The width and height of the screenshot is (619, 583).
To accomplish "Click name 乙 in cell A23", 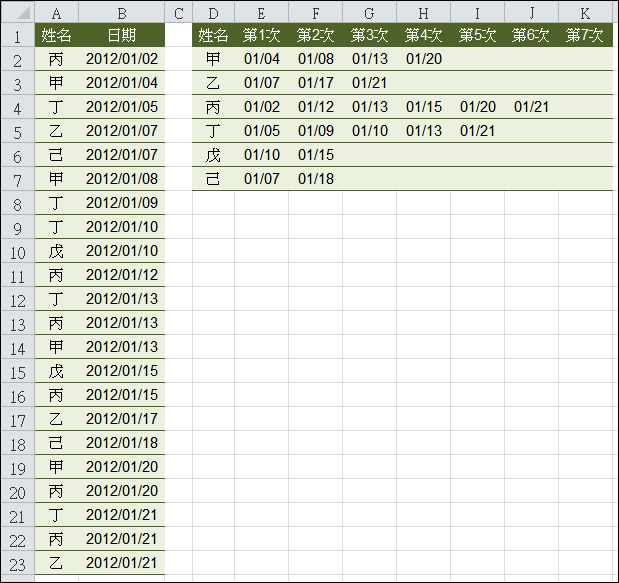I will point(56,563).
